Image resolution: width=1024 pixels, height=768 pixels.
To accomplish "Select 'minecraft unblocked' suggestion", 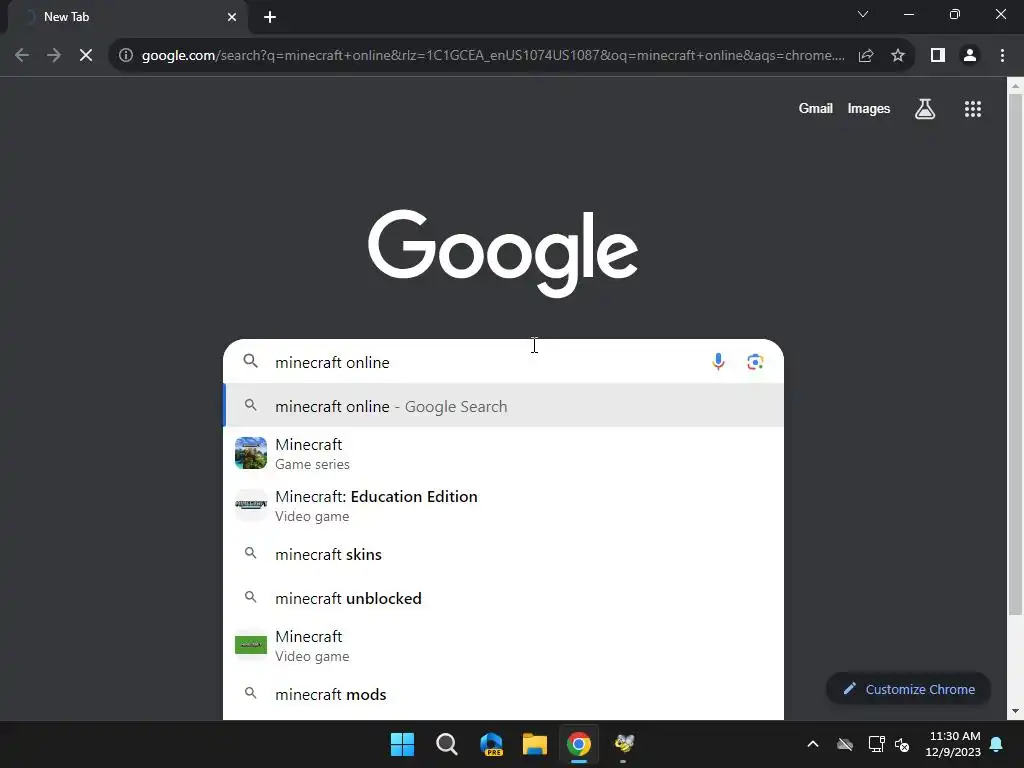I will click(504, 598).
